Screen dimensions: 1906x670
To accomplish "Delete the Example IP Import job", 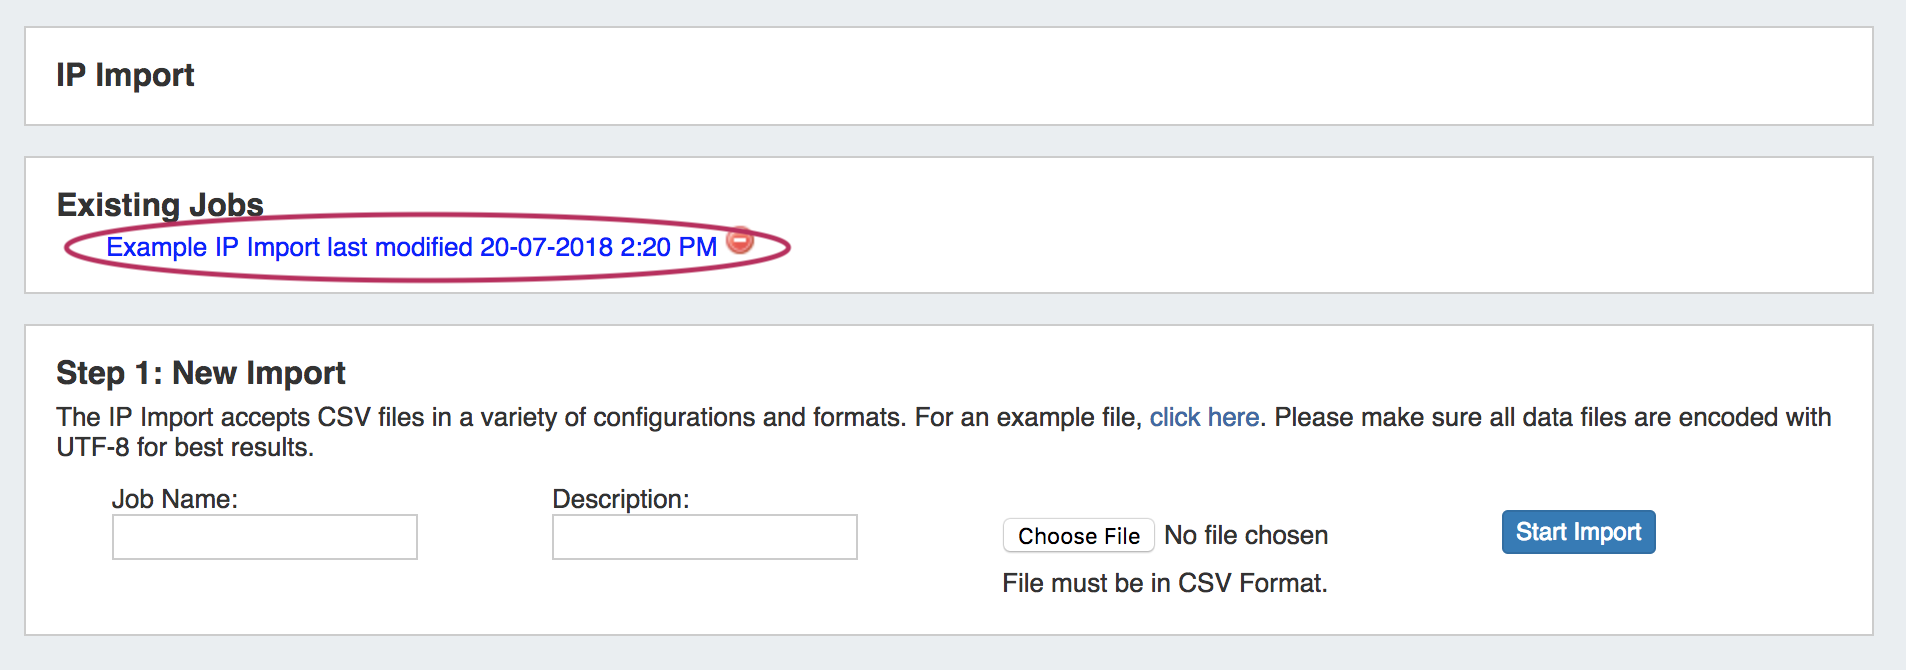I will click(x=740, y=241).
